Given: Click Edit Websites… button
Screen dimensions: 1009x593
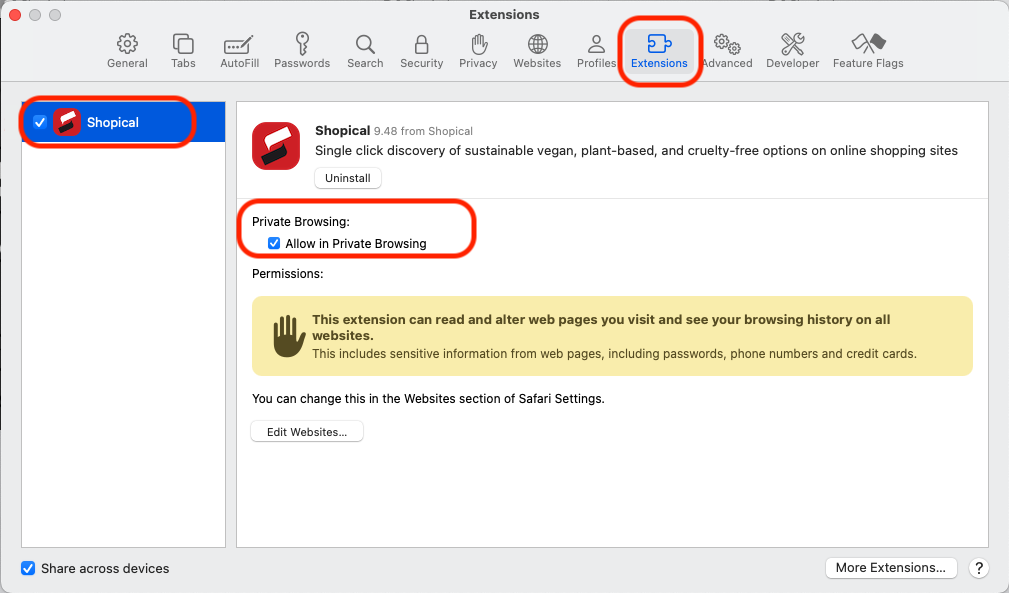Looking at the screenshot, I should tap(307, 432).
